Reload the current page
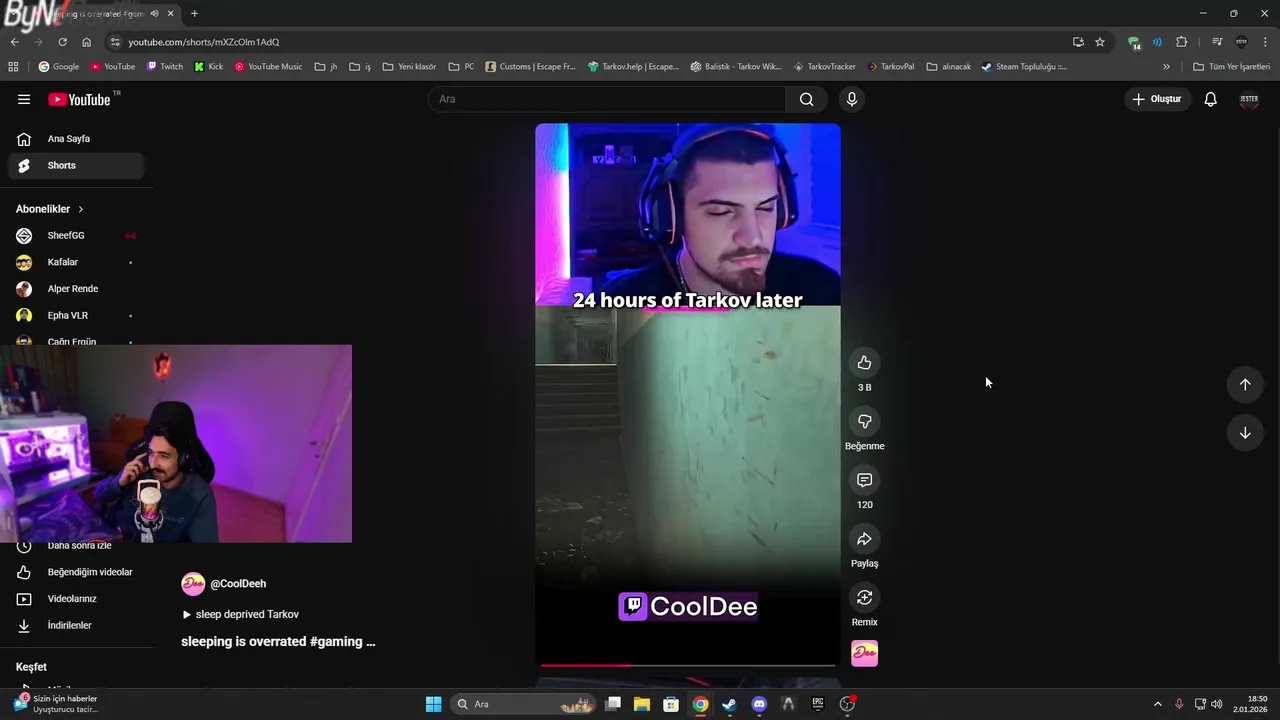 pos(62,42)
